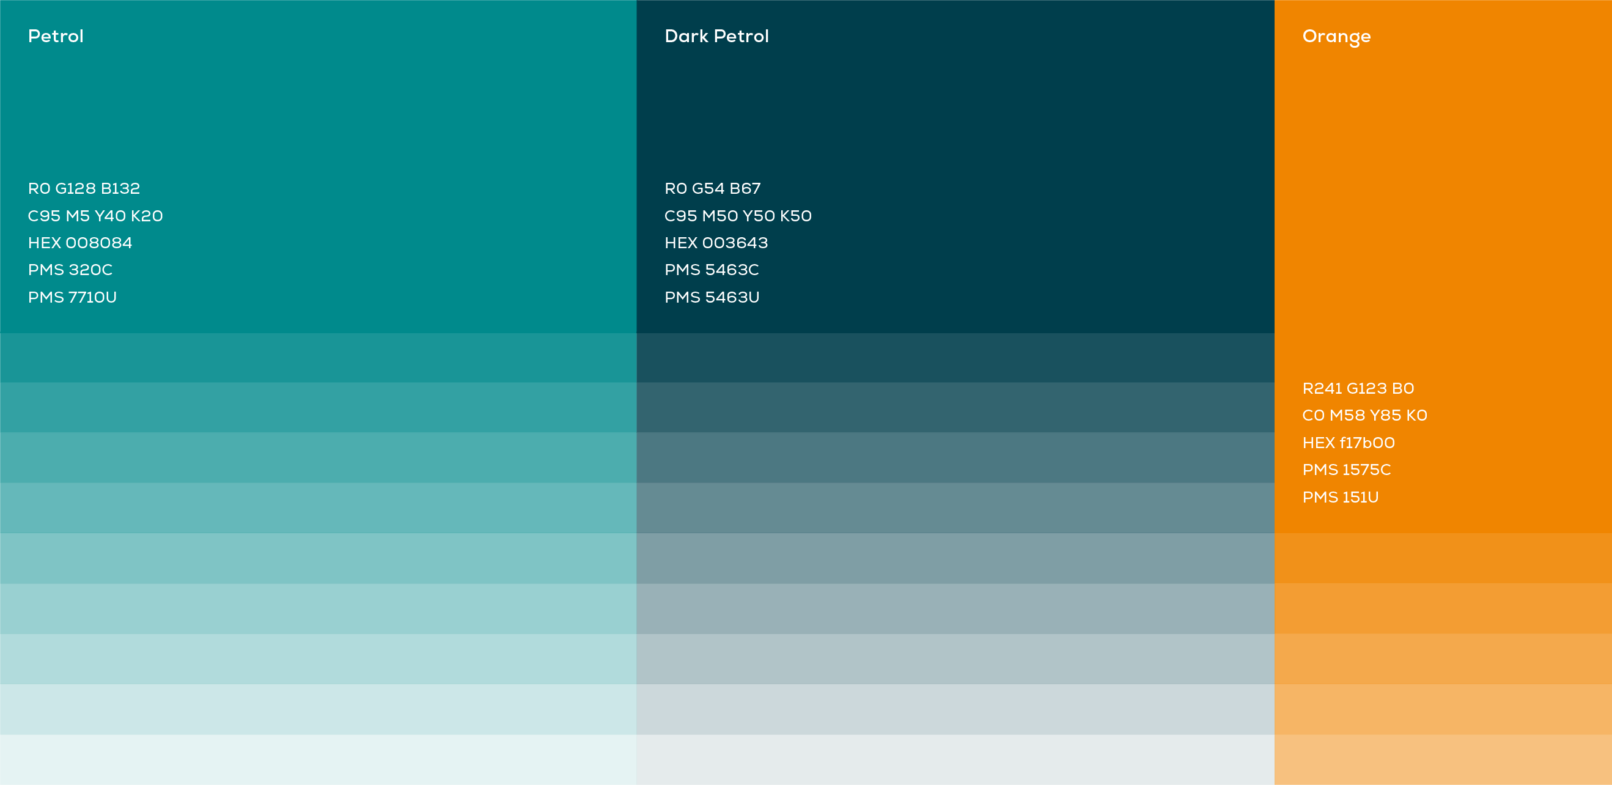Select the R0 G128 B132 RGB value

tap(84, 188)
